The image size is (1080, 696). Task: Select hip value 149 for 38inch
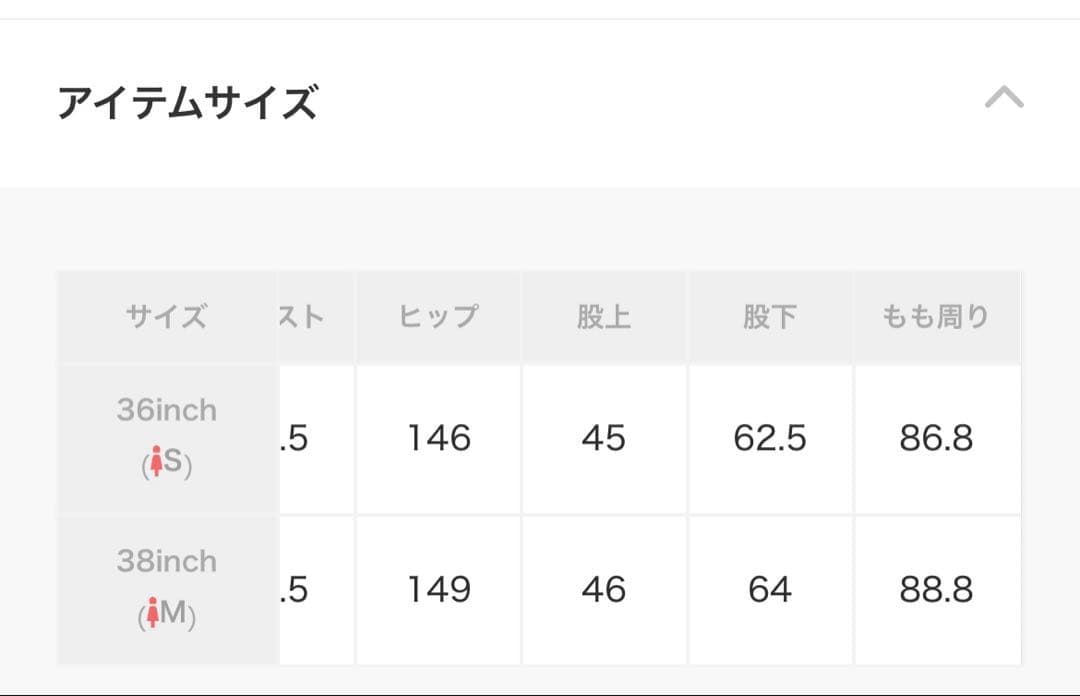pos(438,590)
